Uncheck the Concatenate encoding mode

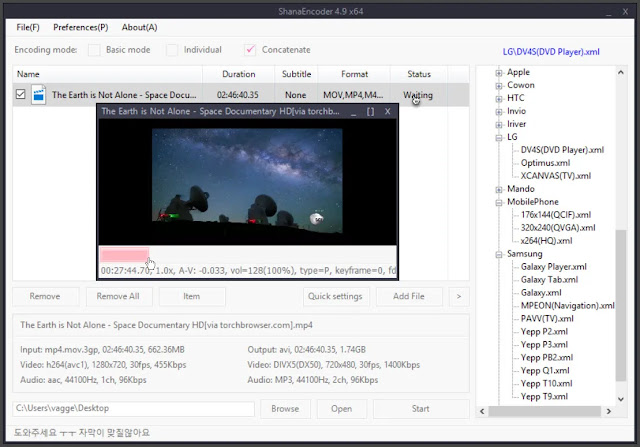click(250, 50)
